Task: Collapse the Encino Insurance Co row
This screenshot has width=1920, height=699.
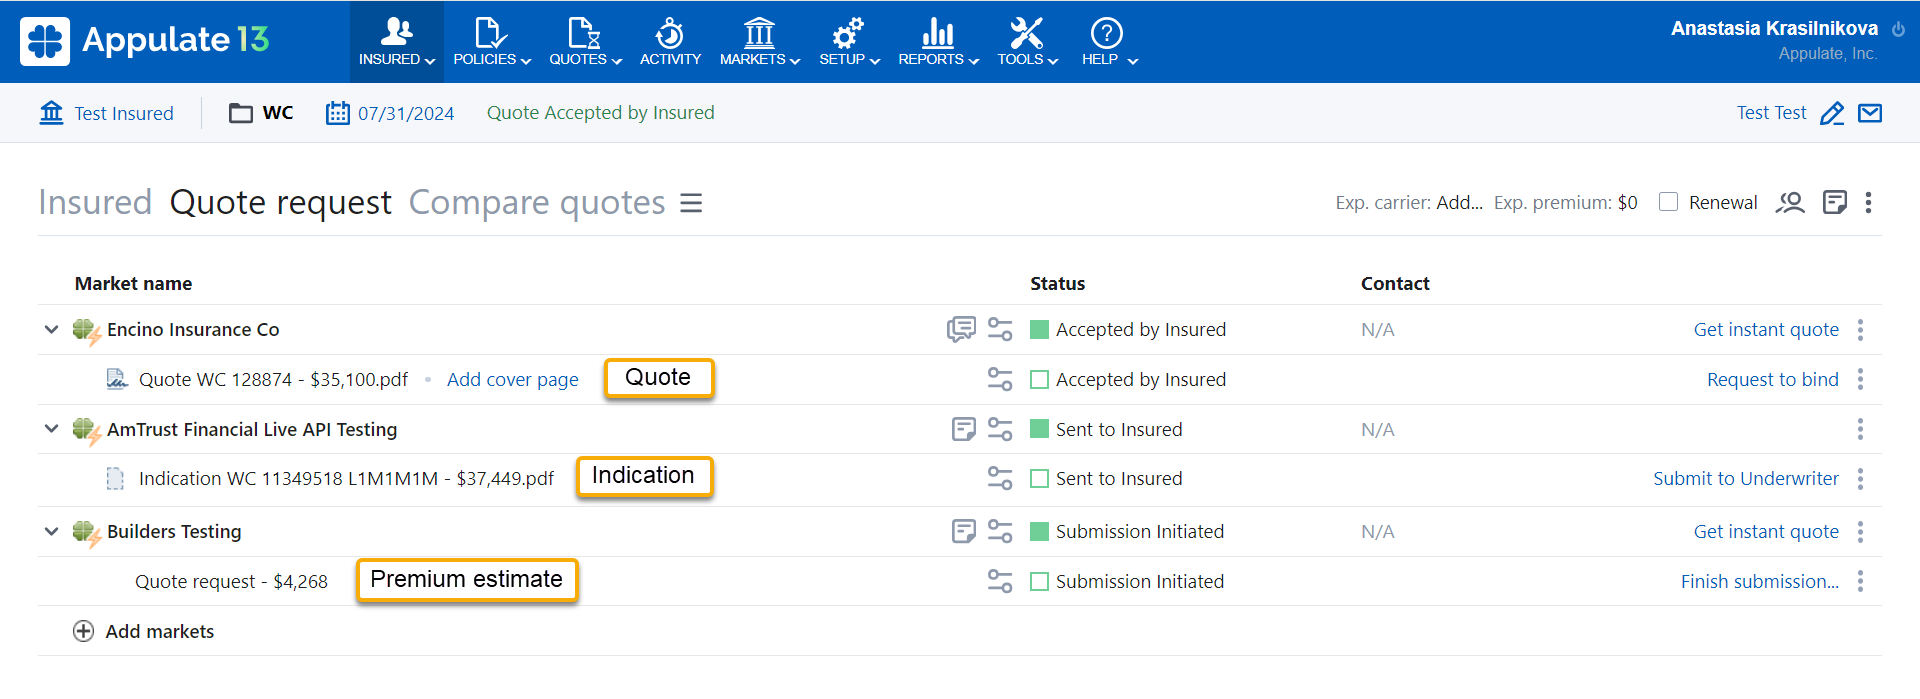Action: tap(51, 329)
